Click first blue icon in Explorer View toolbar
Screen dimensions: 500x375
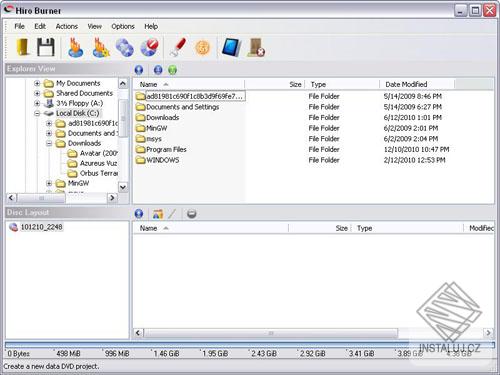(139, 70)
